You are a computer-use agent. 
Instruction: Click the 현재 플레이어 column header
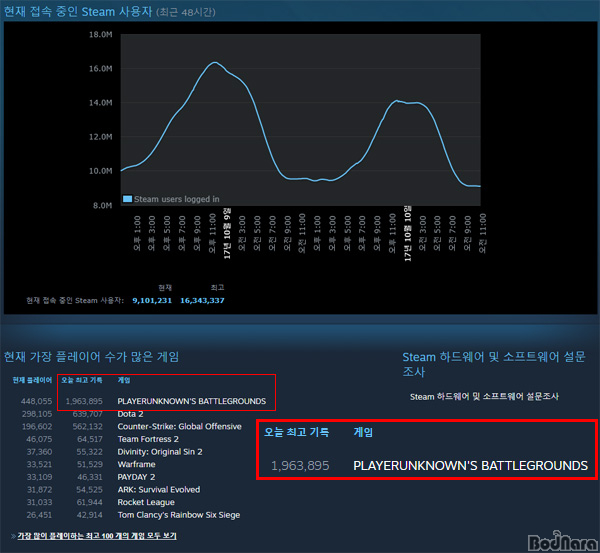32,380
